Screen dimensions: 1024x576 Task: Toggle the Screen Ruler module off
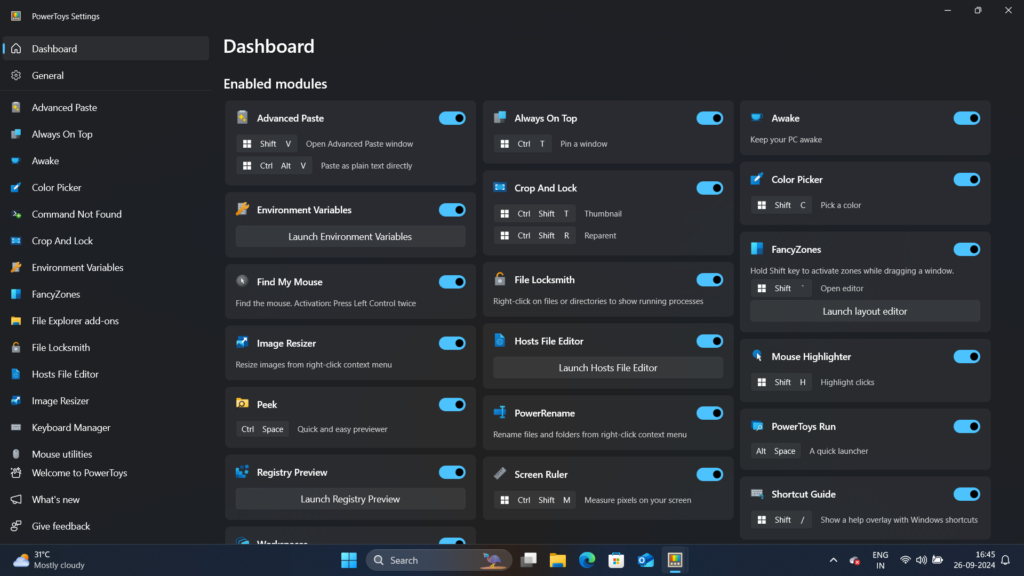coord(709,474)
